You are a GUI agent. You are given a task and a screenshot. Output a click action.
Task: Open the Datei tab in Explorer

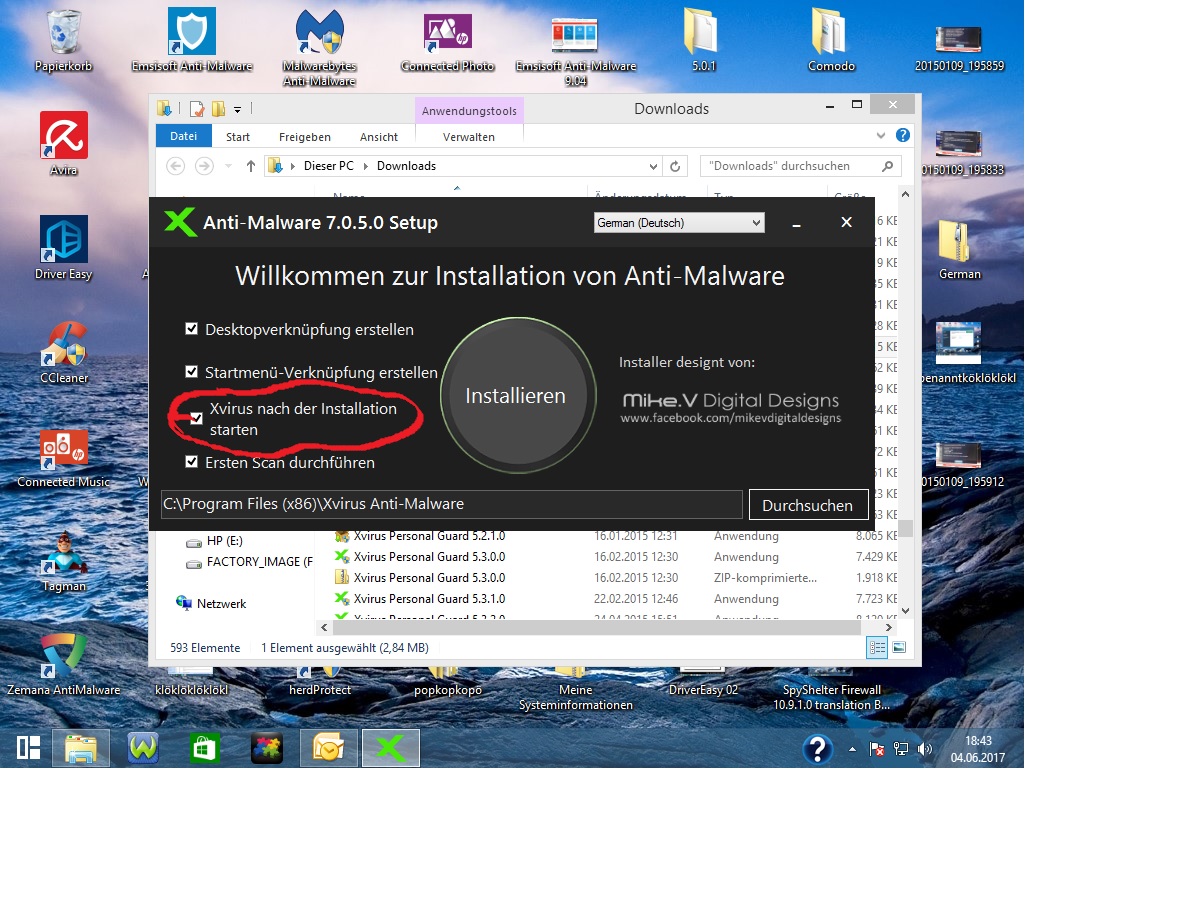183,136
